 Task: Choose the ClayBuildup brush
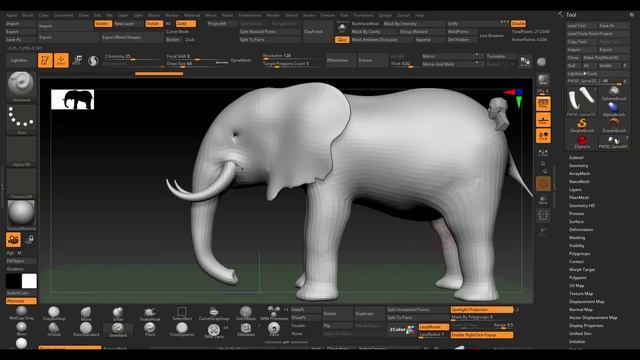[54, 313]
